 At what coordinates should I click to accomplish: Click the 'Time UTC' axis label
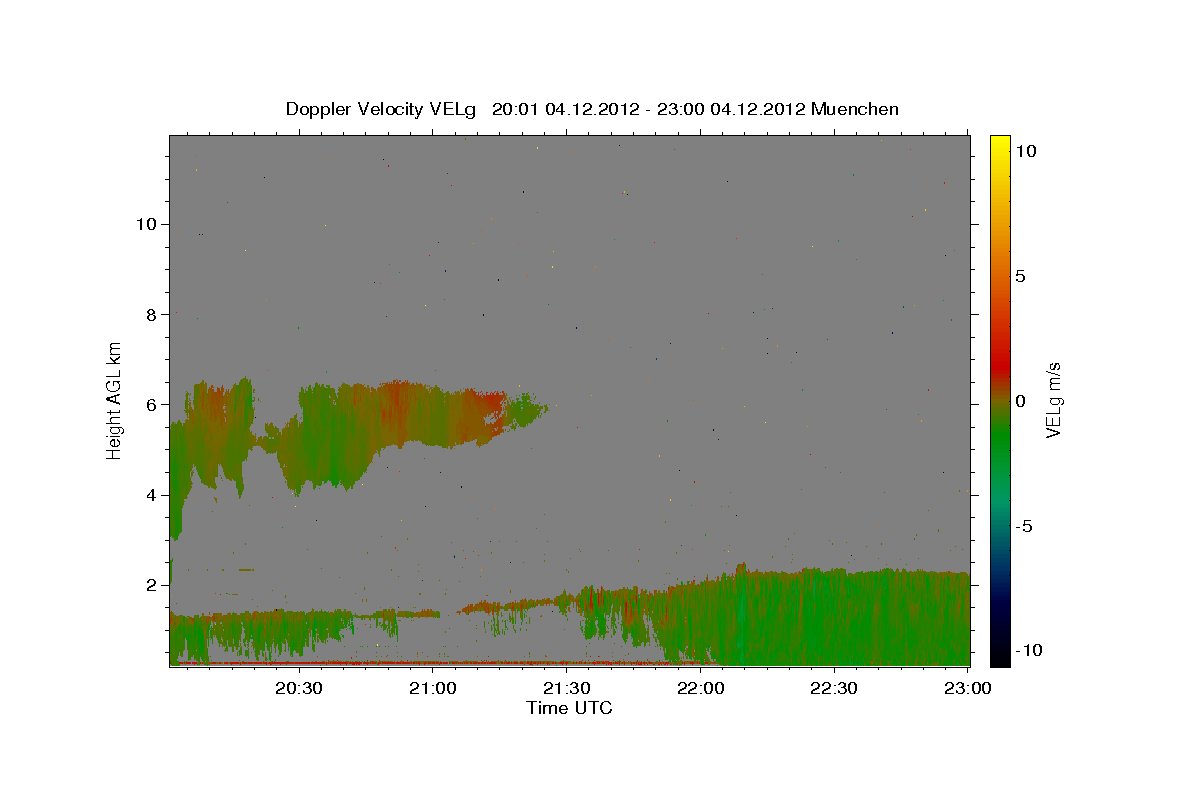569,708
